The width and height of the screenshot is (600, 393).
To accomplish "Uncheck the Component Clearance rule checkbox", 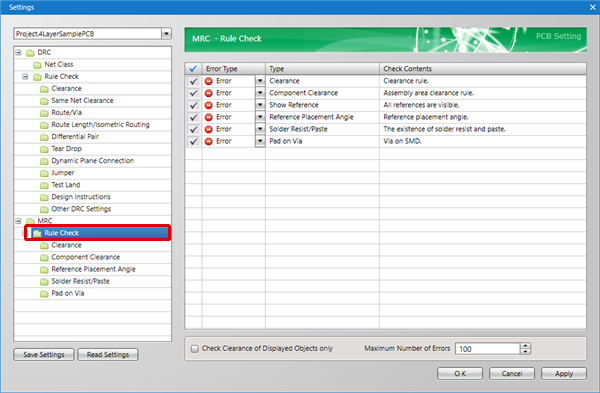I will tap(194, 93).
